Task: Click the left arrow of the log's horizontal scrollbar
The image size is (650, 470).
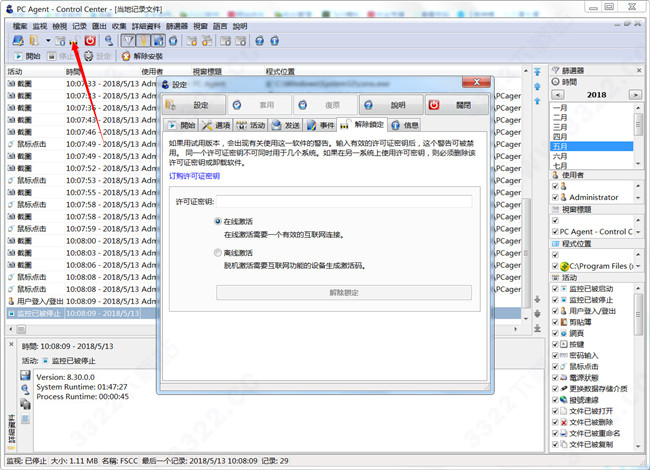Action: [11, 329]
